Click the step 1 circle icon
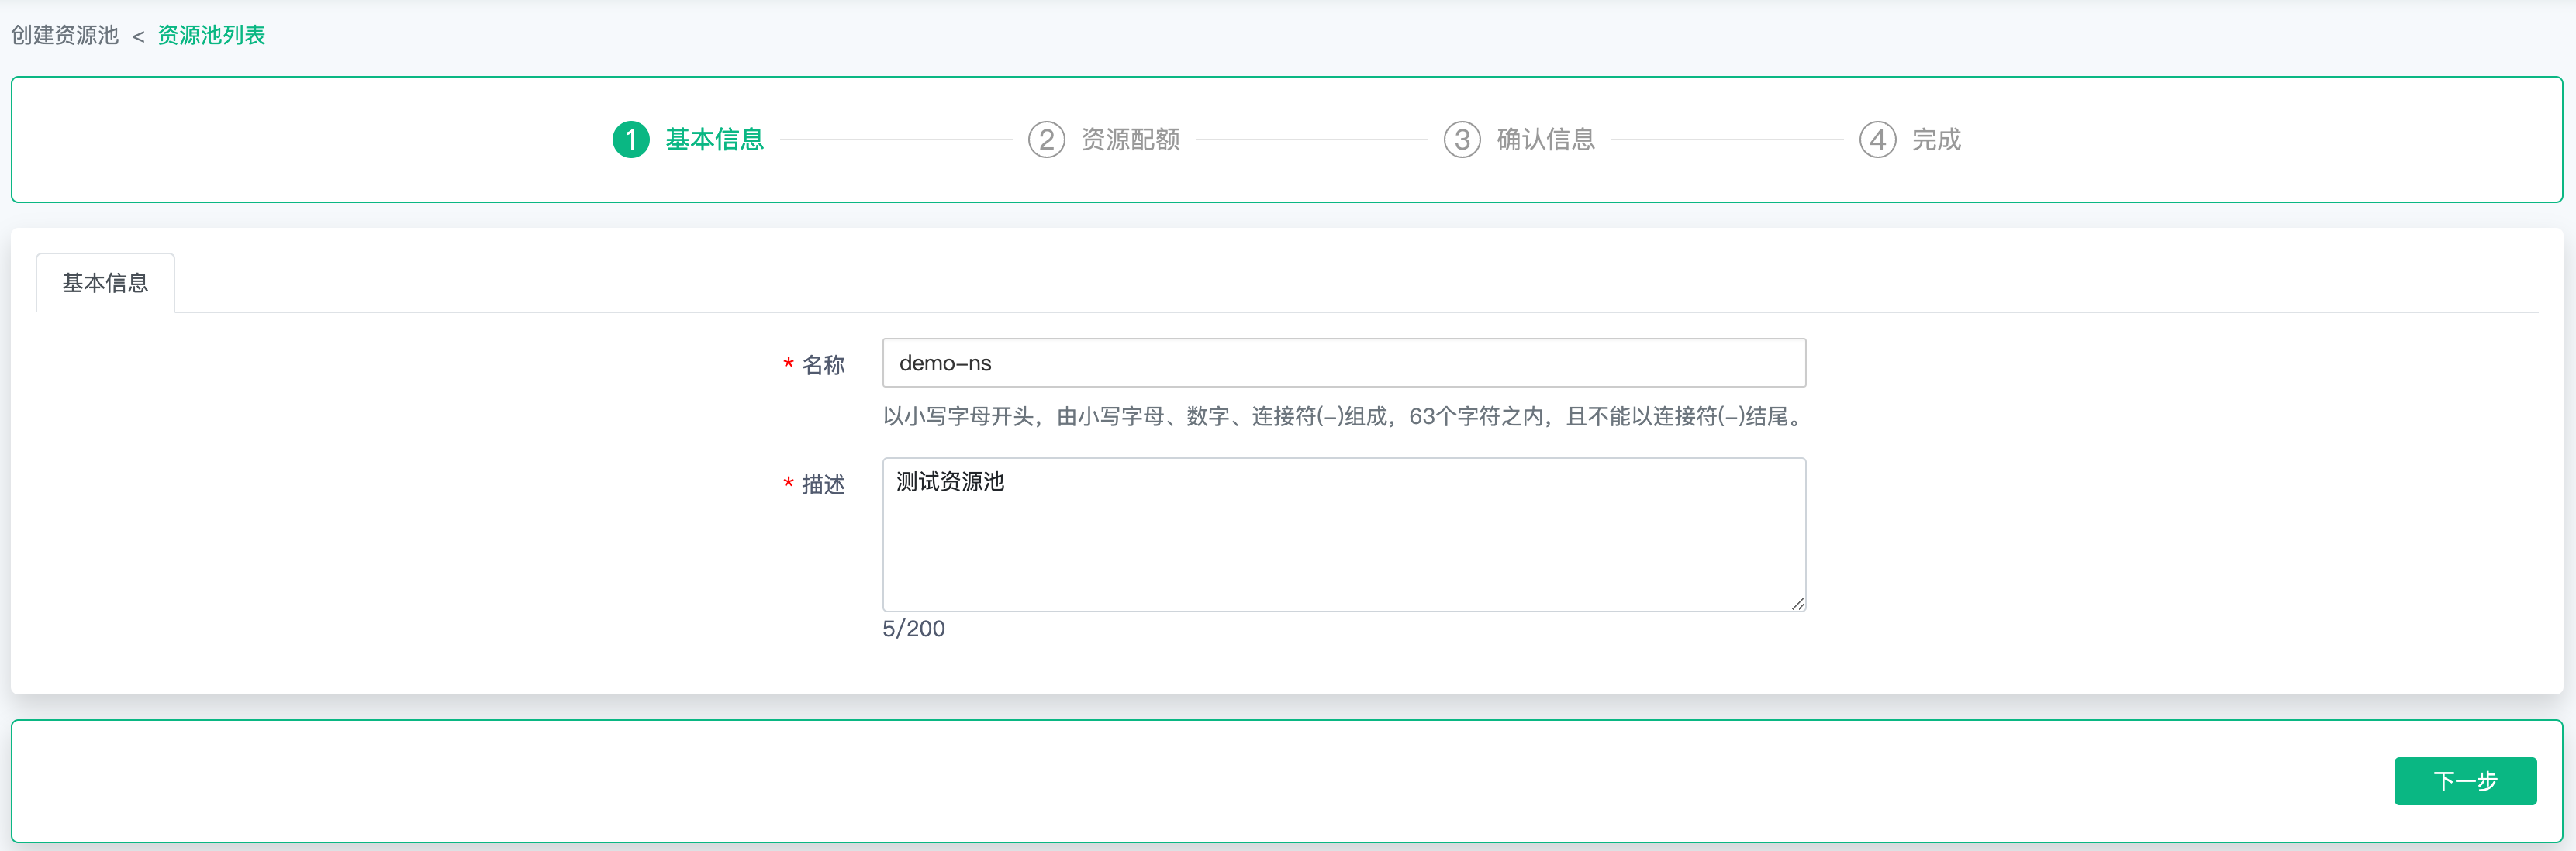 630,139
